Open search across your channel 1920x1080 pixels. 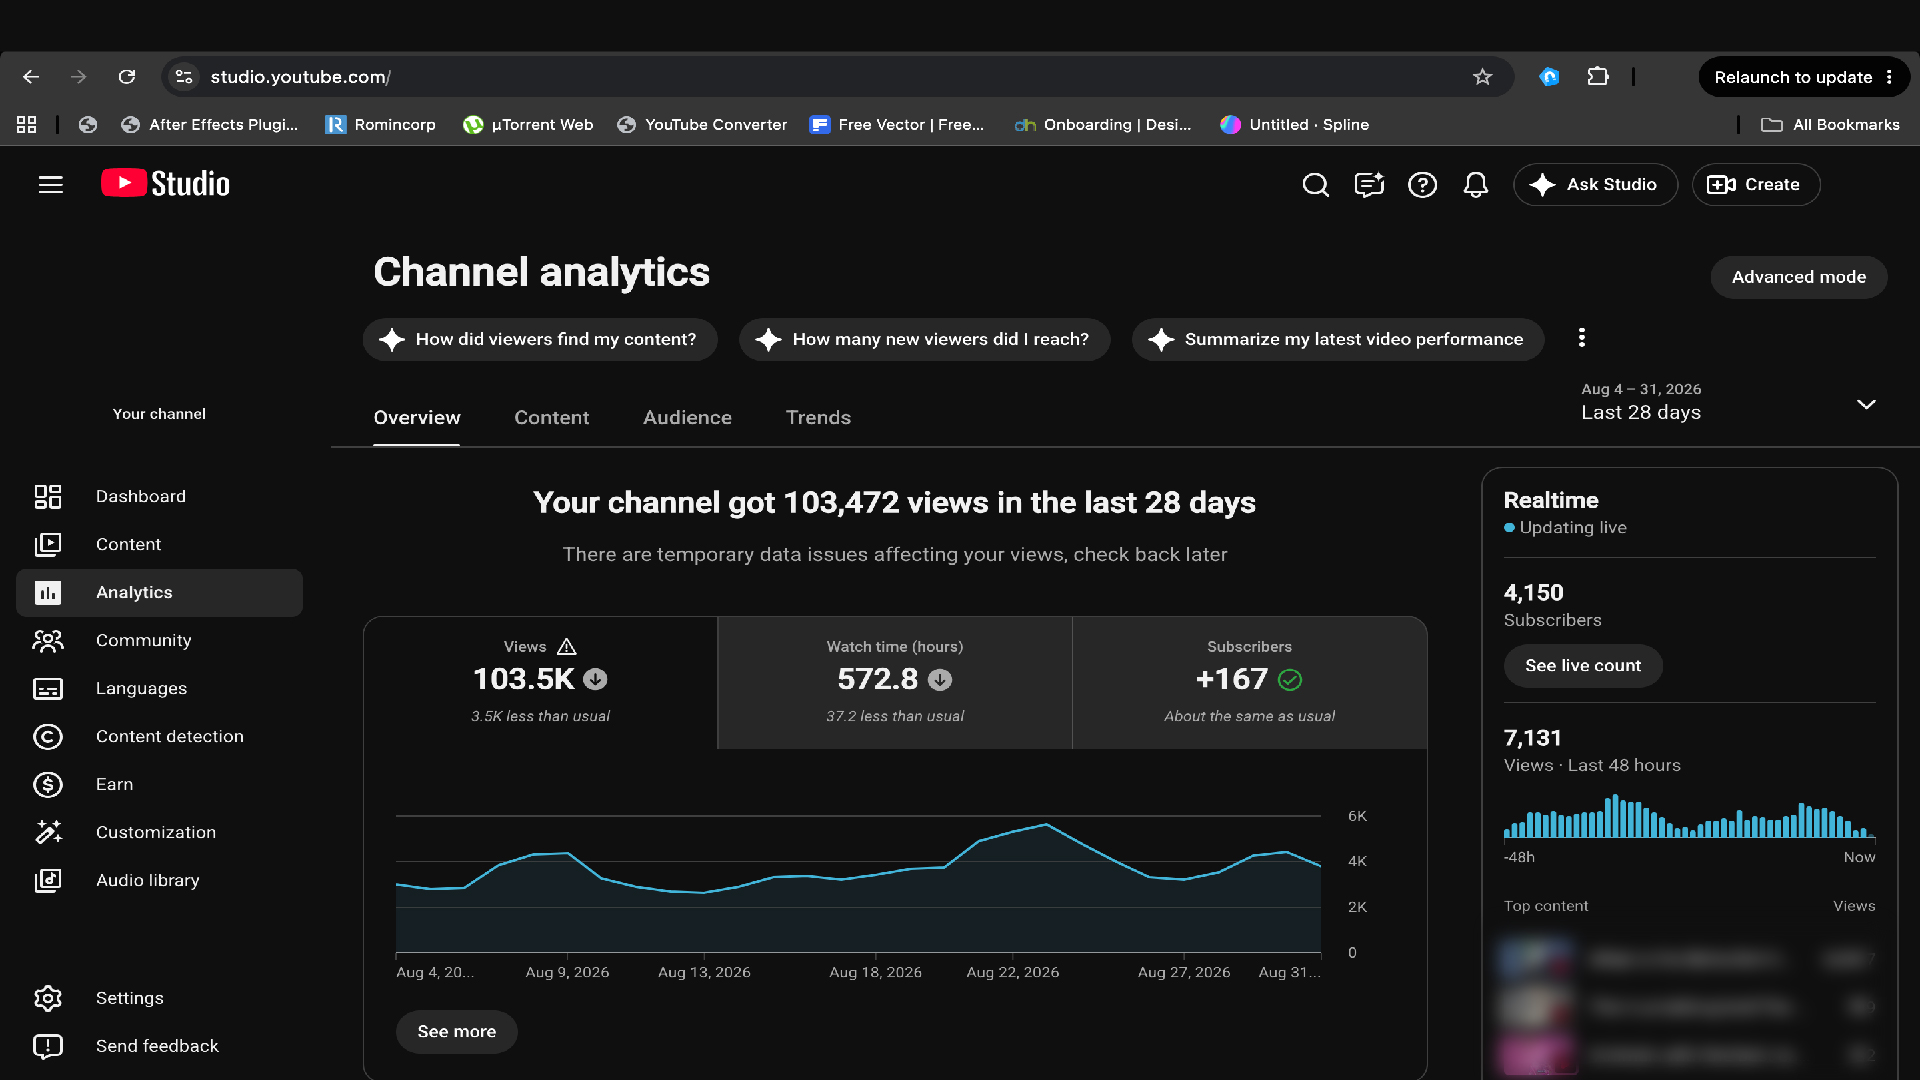1315,184
